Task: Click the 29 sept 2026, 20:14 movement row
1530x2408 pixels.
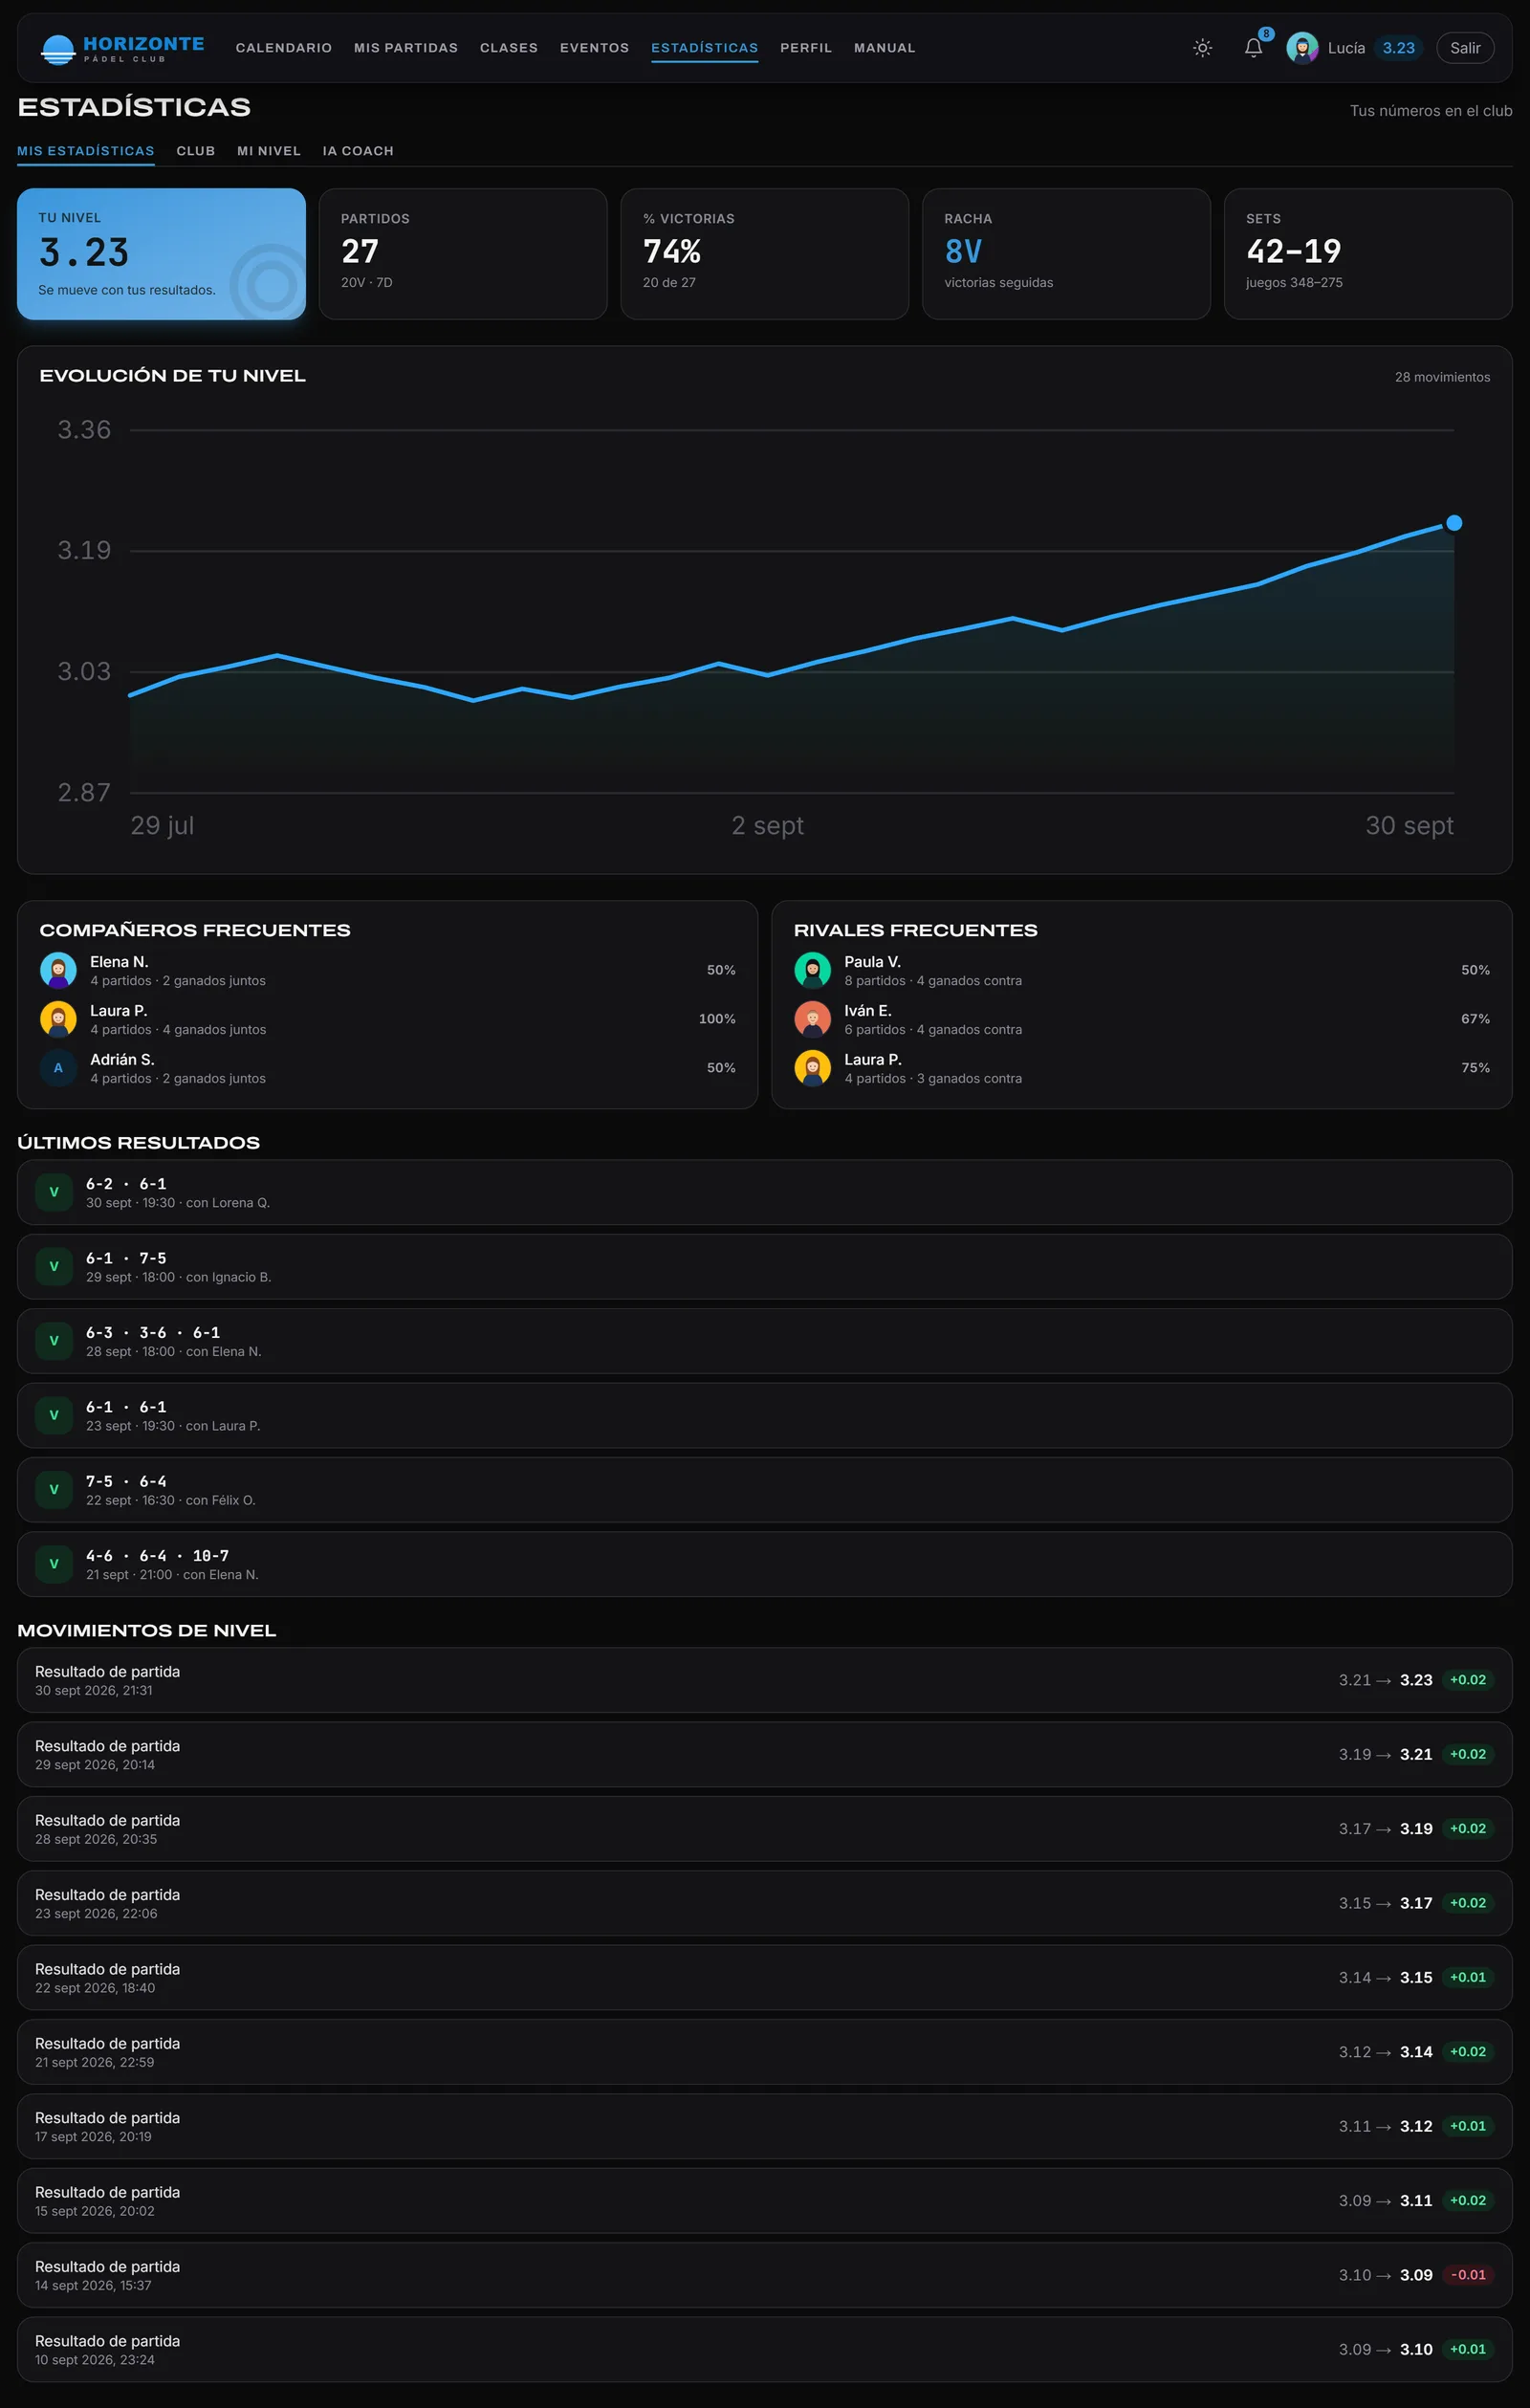Action: [765, 1755]
